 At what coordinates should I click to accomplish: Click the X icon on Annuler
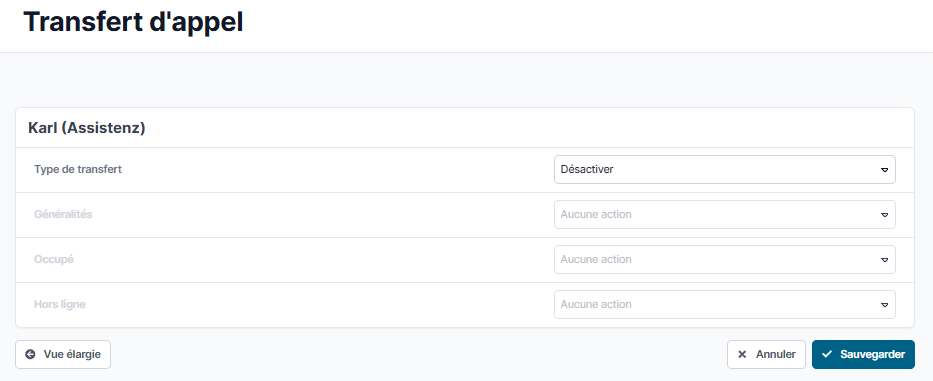click(x=742, y=355)
